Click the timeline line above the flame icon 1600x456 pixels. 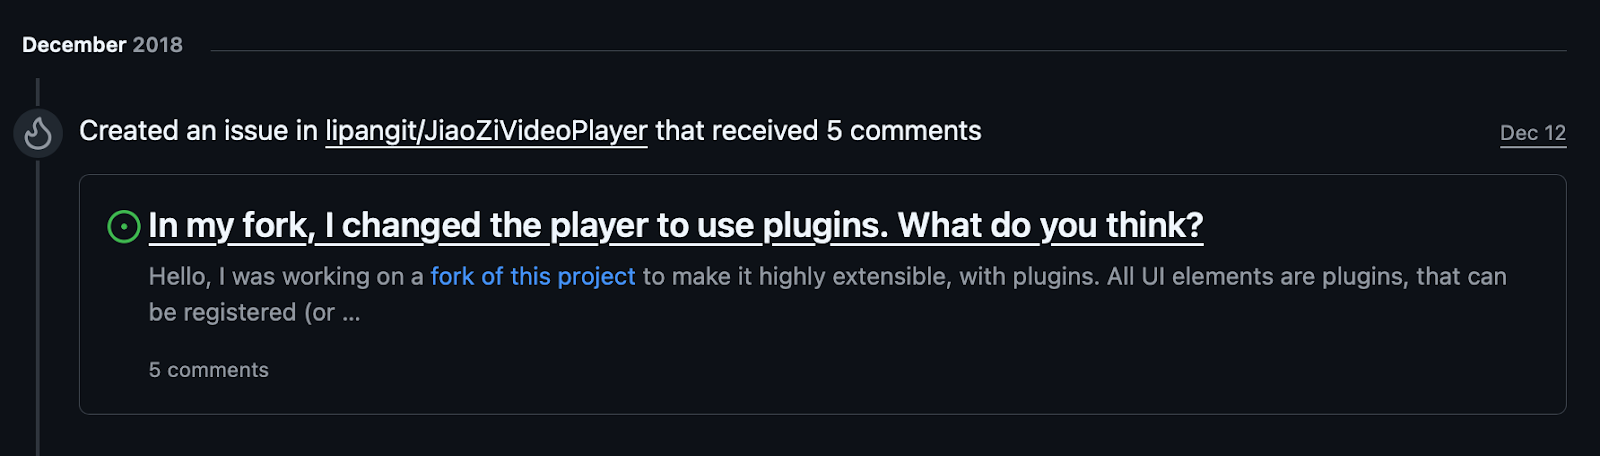[x=38, y=92]
